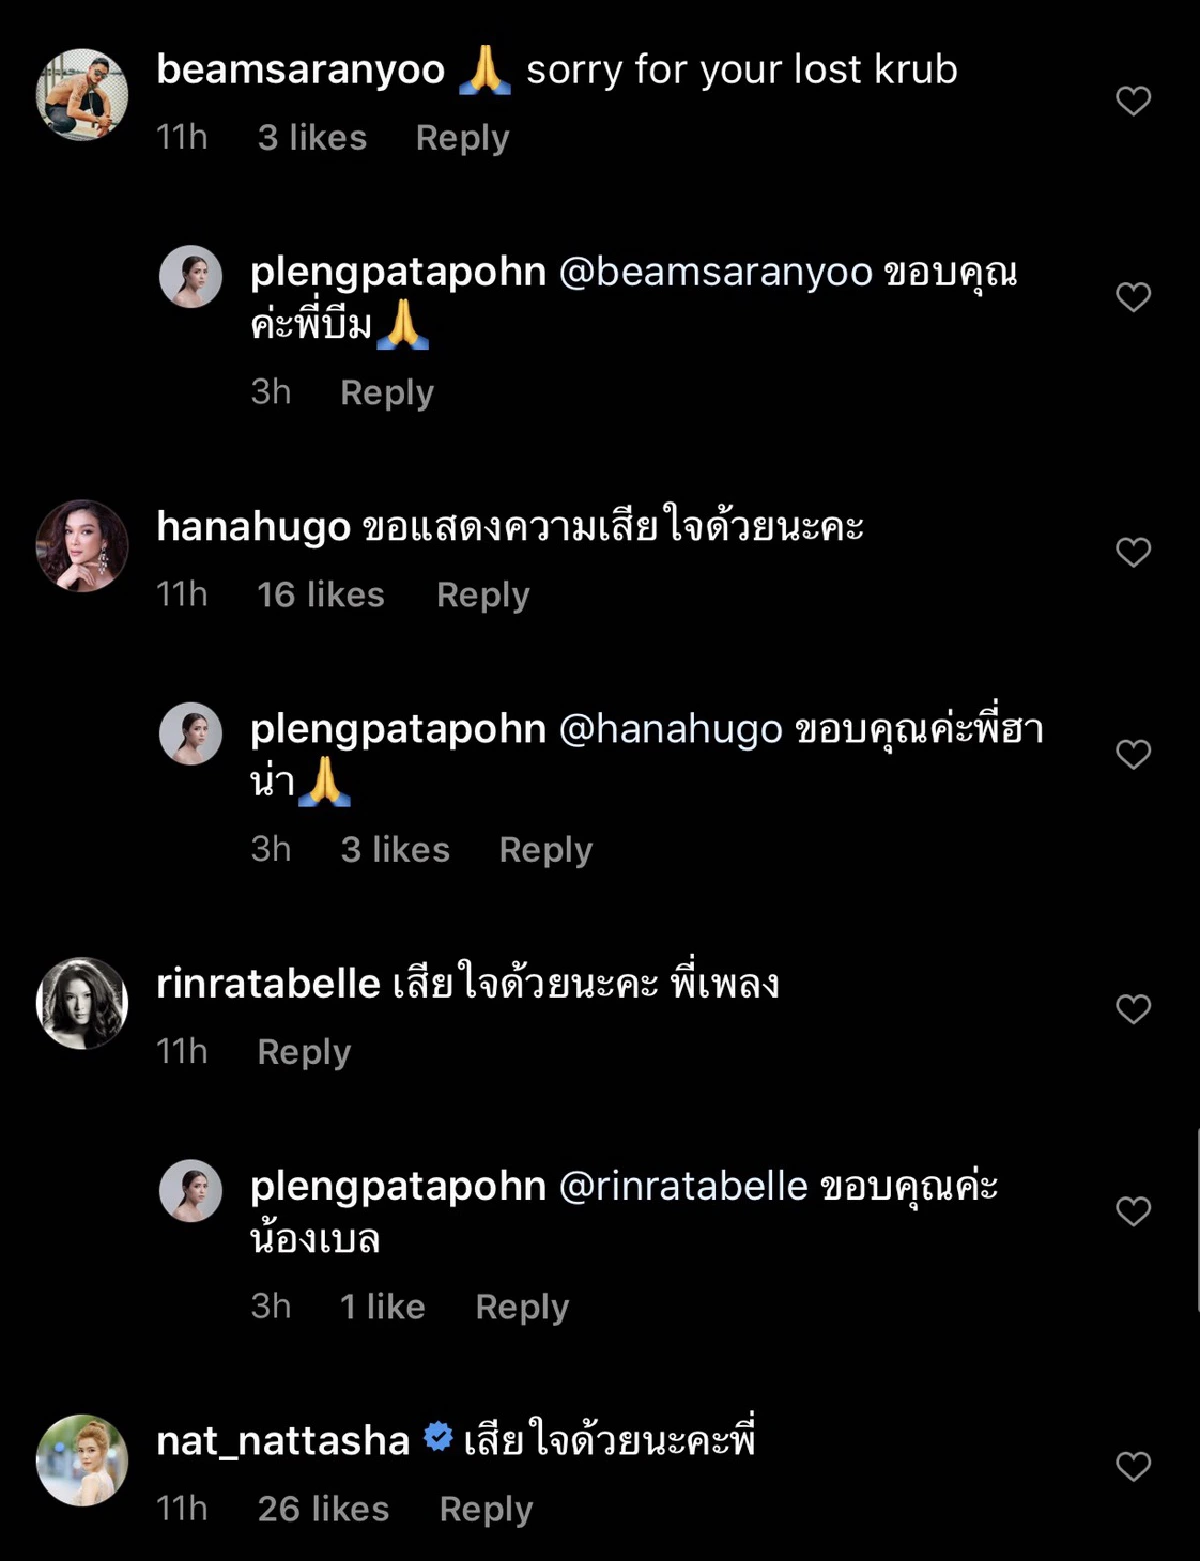View rinratabelle's black-and-white avatar
This screenshot has height=1561, width=1200.
pos(82,1003)
